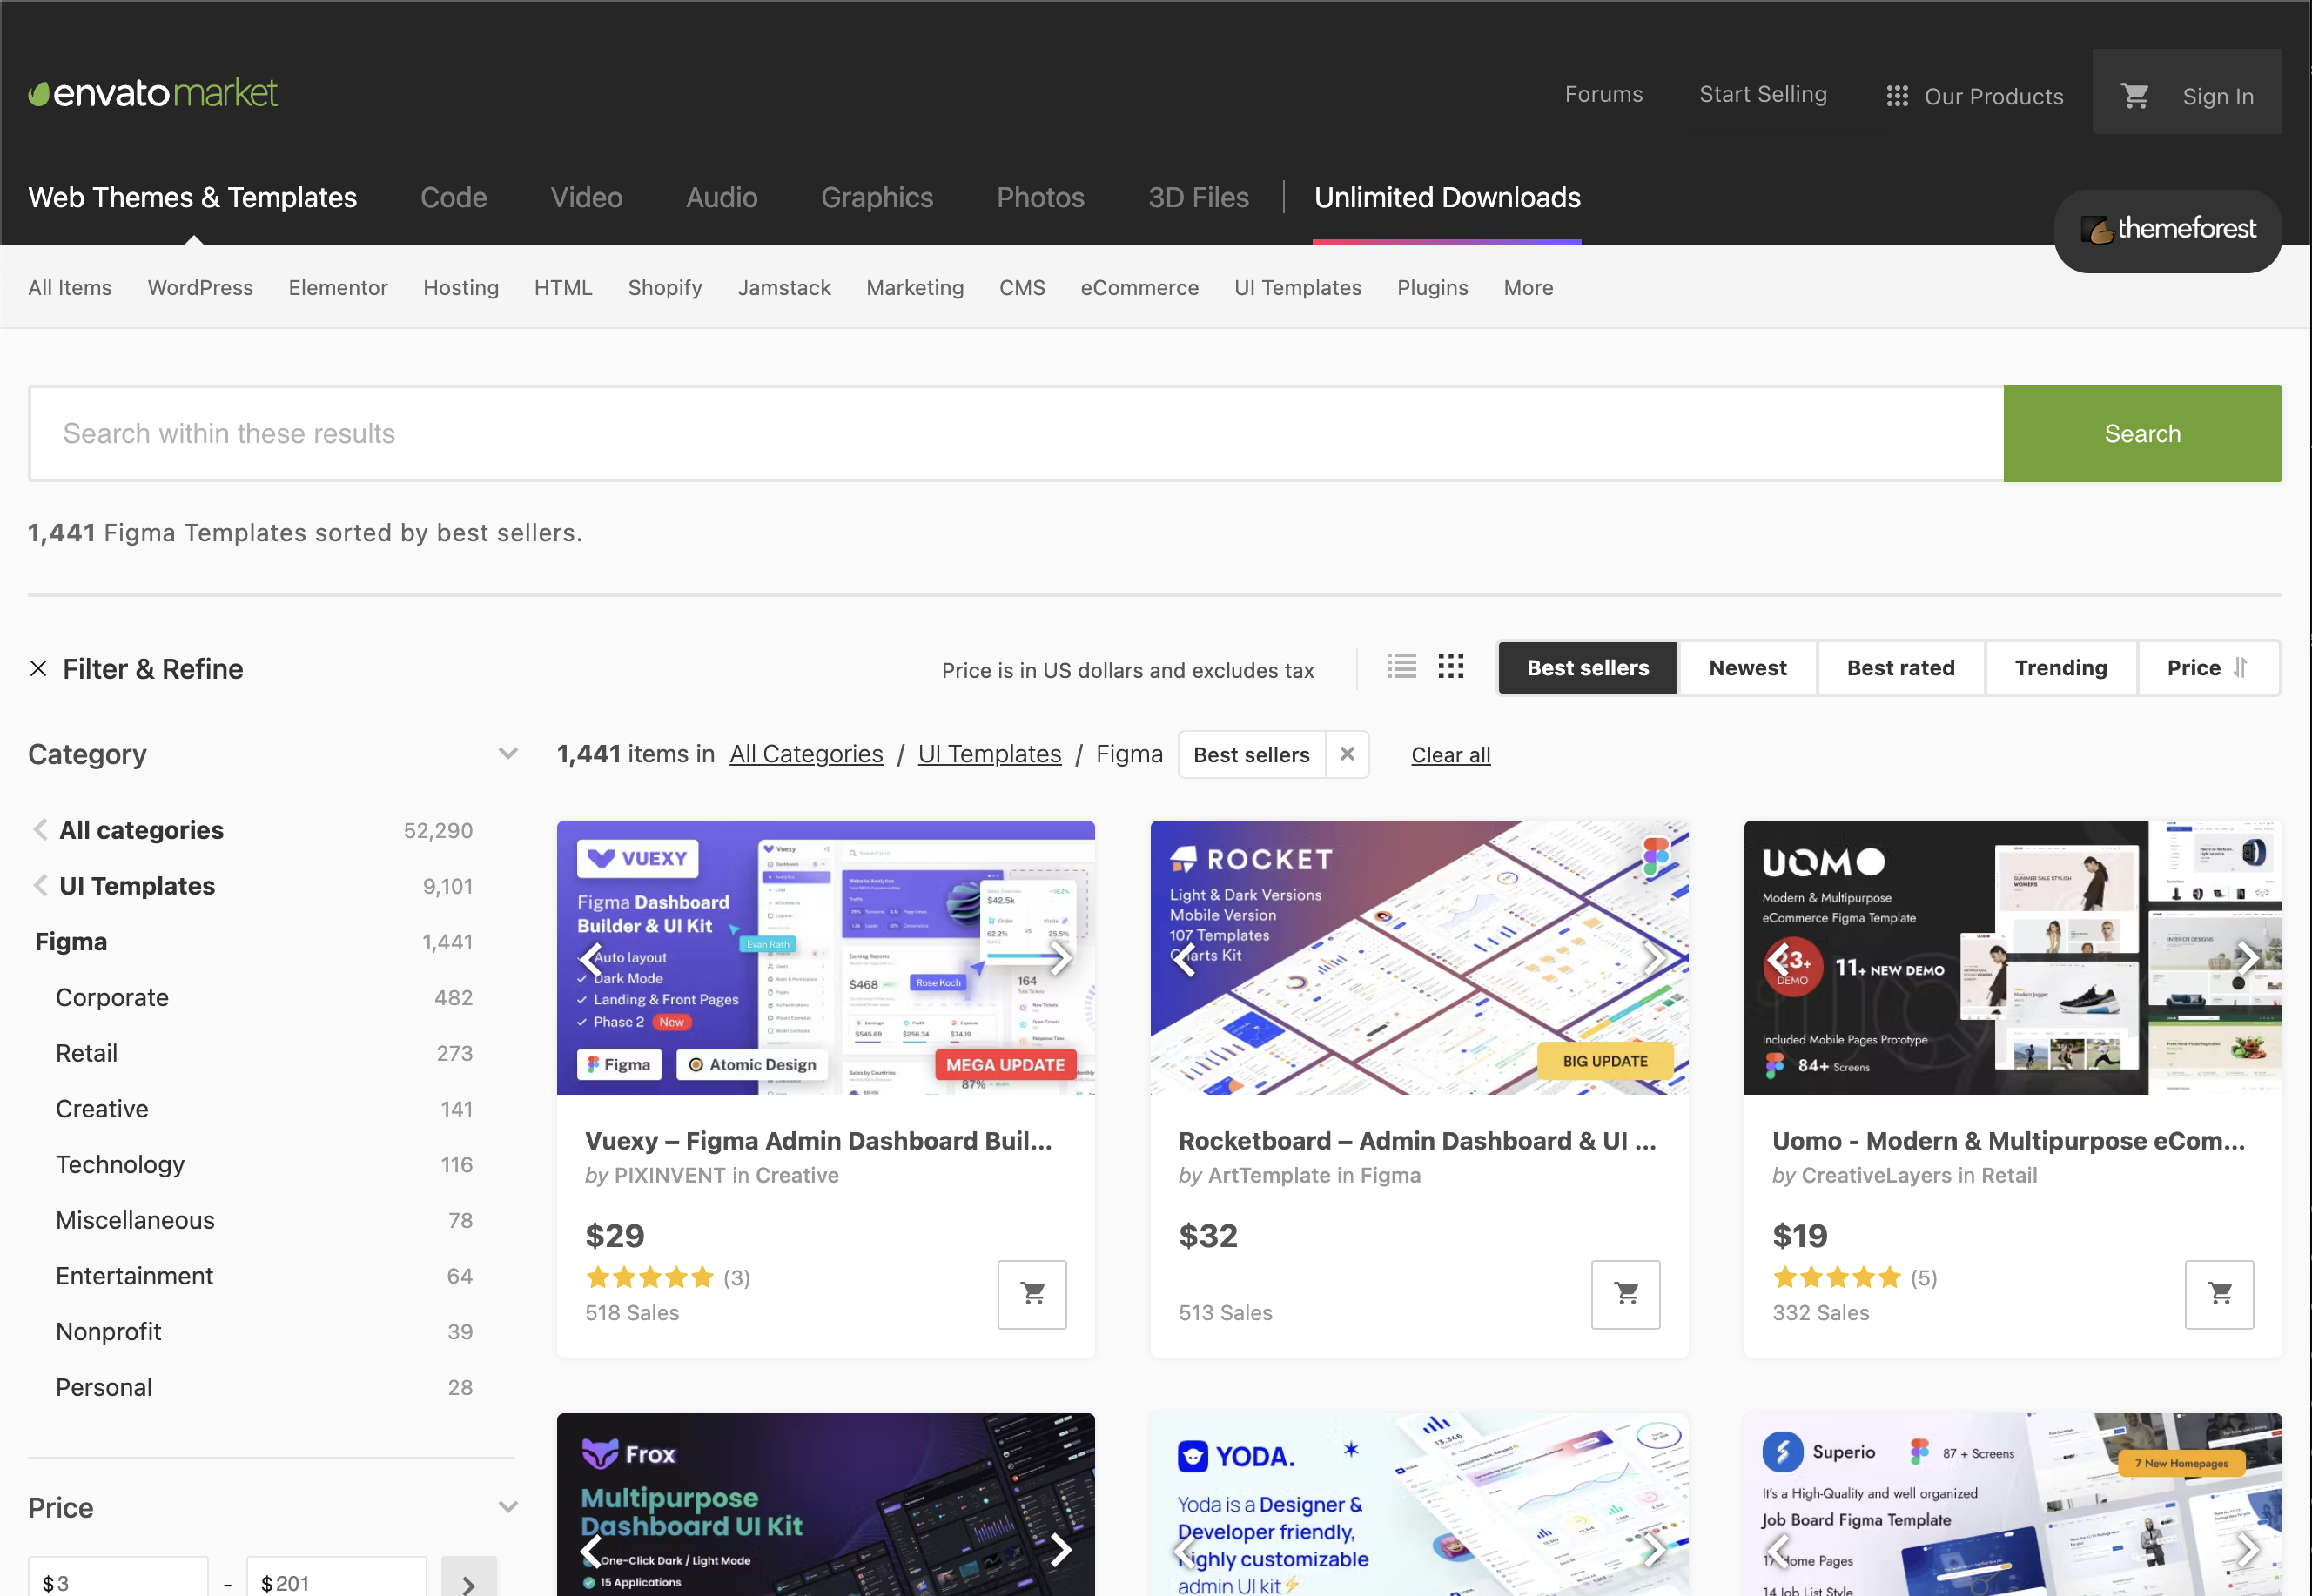This screenshot has height=1596, width=2312.
Task: Open the PIXINVENT author profile
Action: point(669,1175)
